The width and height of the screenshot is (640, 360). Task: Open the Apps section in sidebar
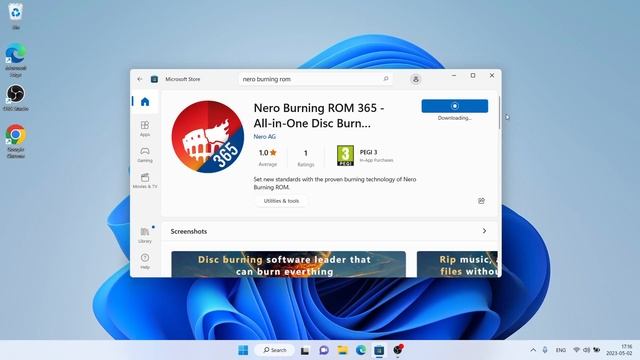pos(145,128)
